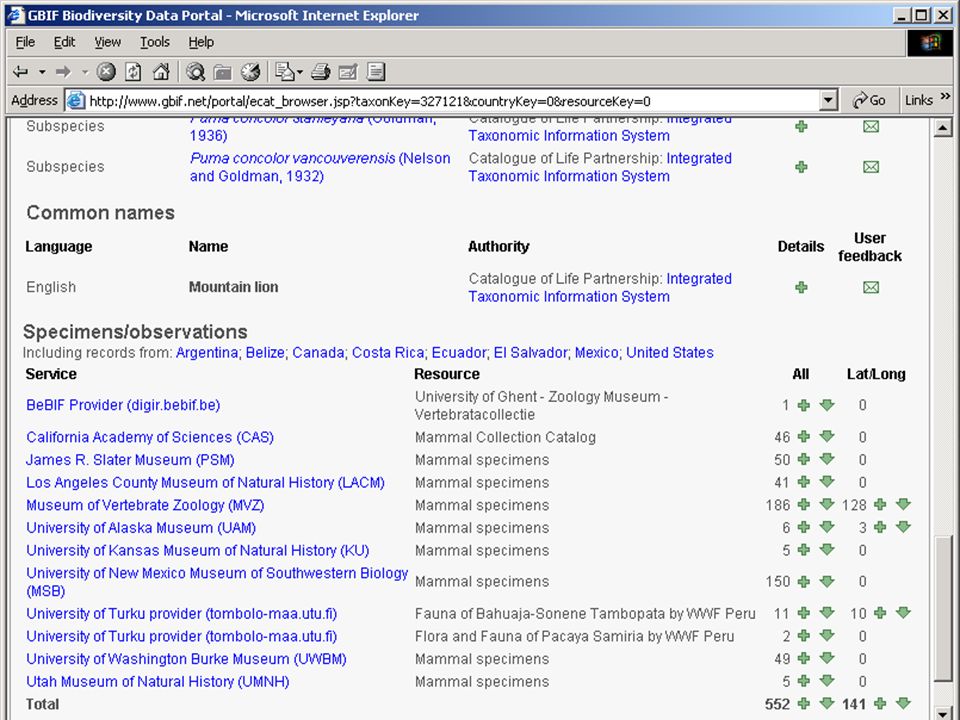Open the Help menu

[201, 42]
